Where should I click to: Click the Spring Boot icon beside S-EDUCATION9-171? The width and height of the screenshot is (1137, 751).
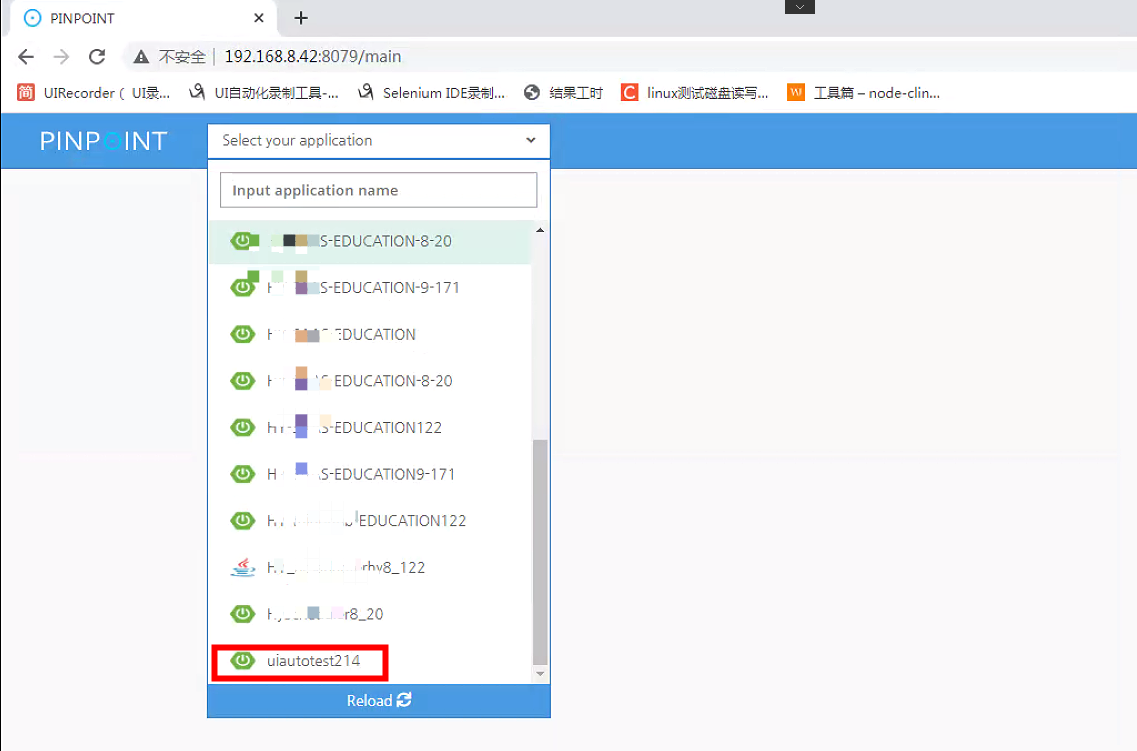[243, 474]
